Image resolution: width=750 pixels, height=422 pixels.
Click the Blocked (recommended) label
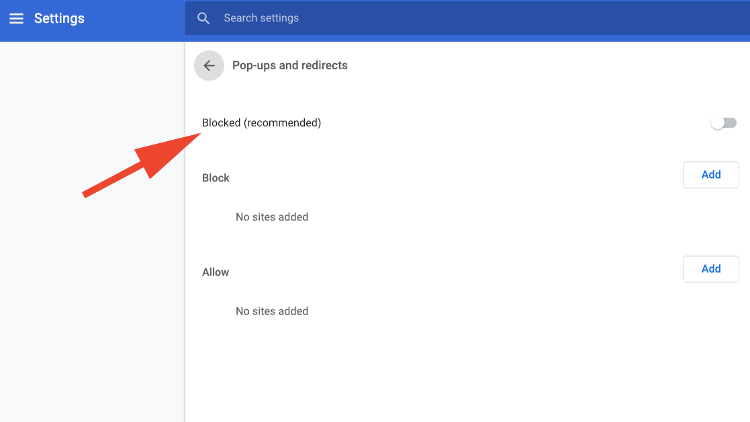click(262, 123)
